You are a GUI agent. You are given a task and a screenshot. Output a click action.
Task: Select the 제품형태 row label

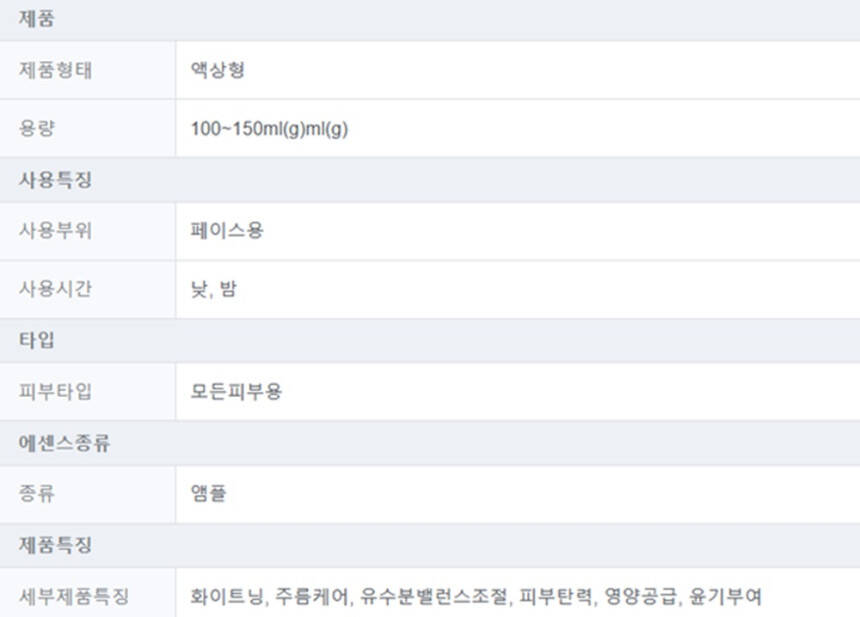click(55, 70)
